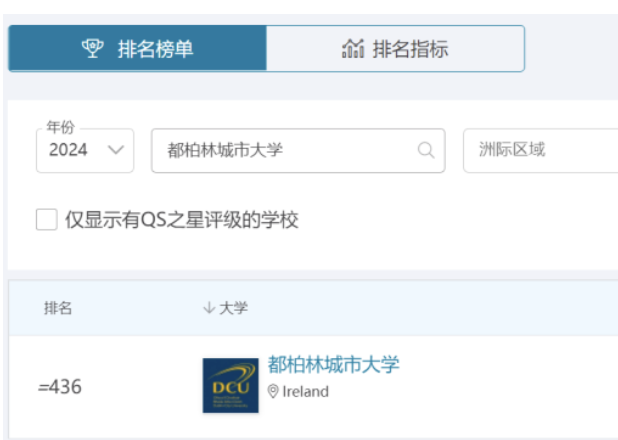Click the DCU logo thumbnail
The image size is (618, 440).
tap(231, 385)
